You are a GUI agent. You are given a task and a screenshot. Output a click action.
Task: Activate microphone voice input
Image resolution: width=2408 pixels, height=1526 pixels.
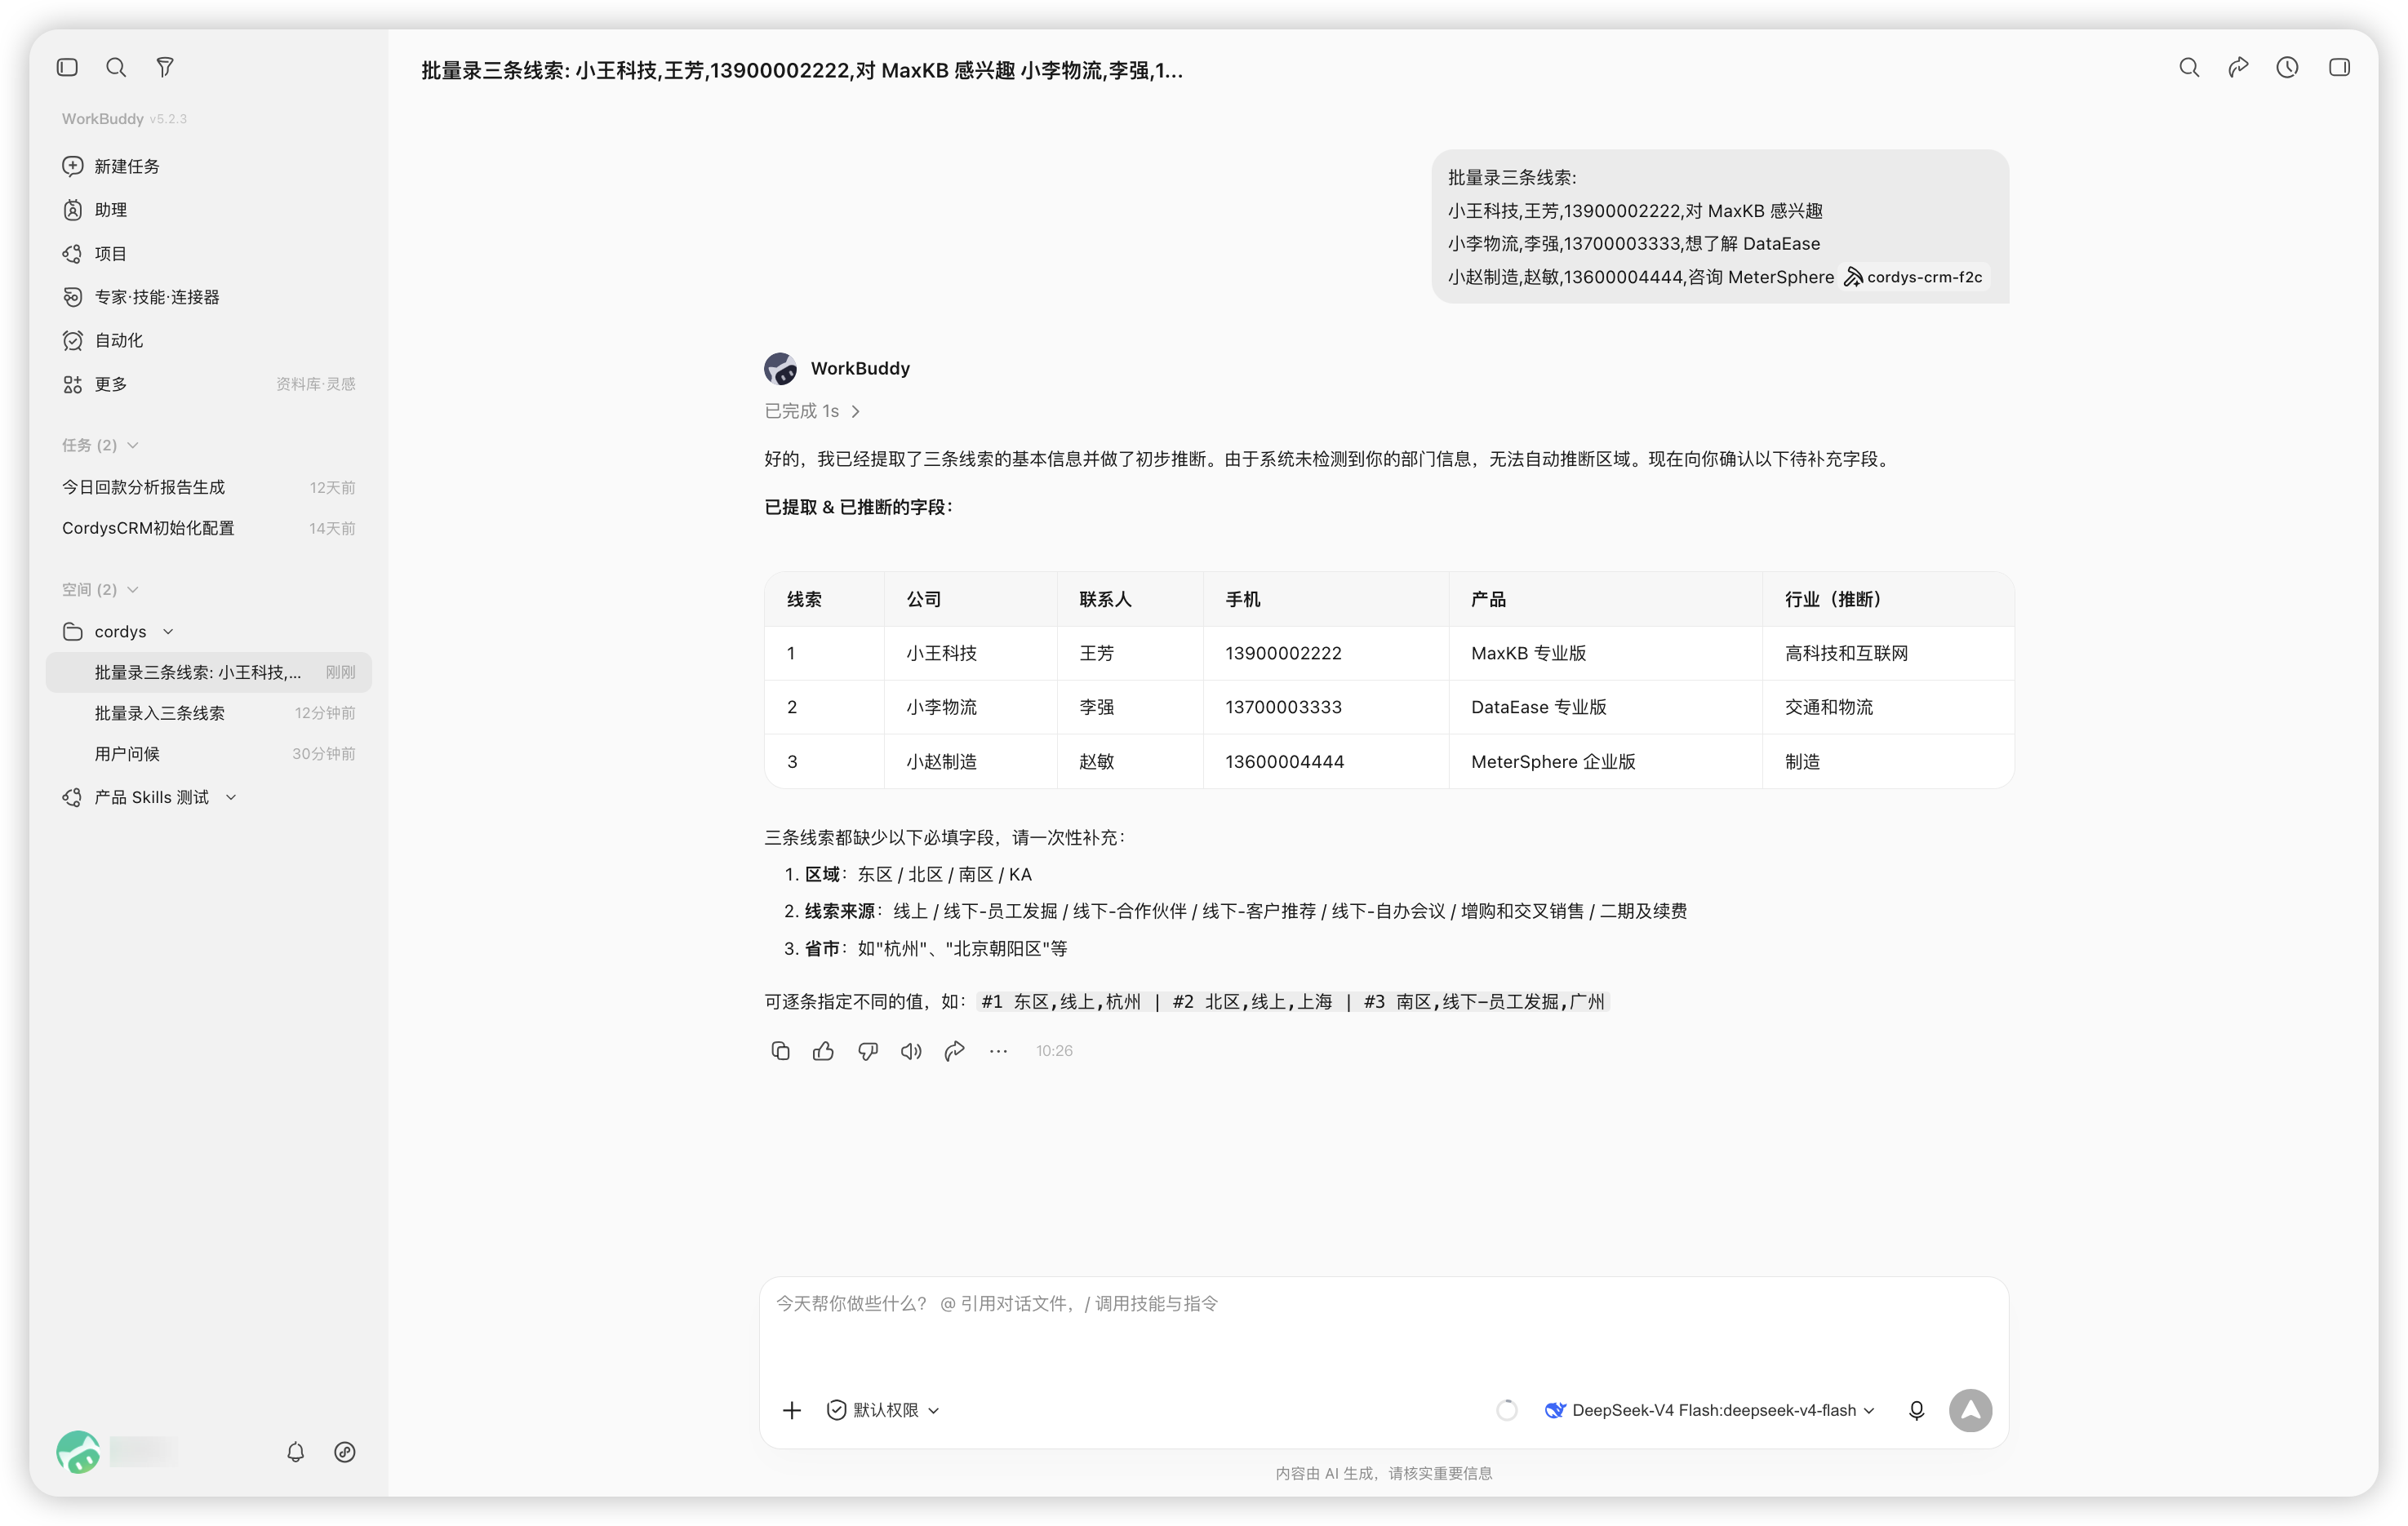tap(1916, 1410)
